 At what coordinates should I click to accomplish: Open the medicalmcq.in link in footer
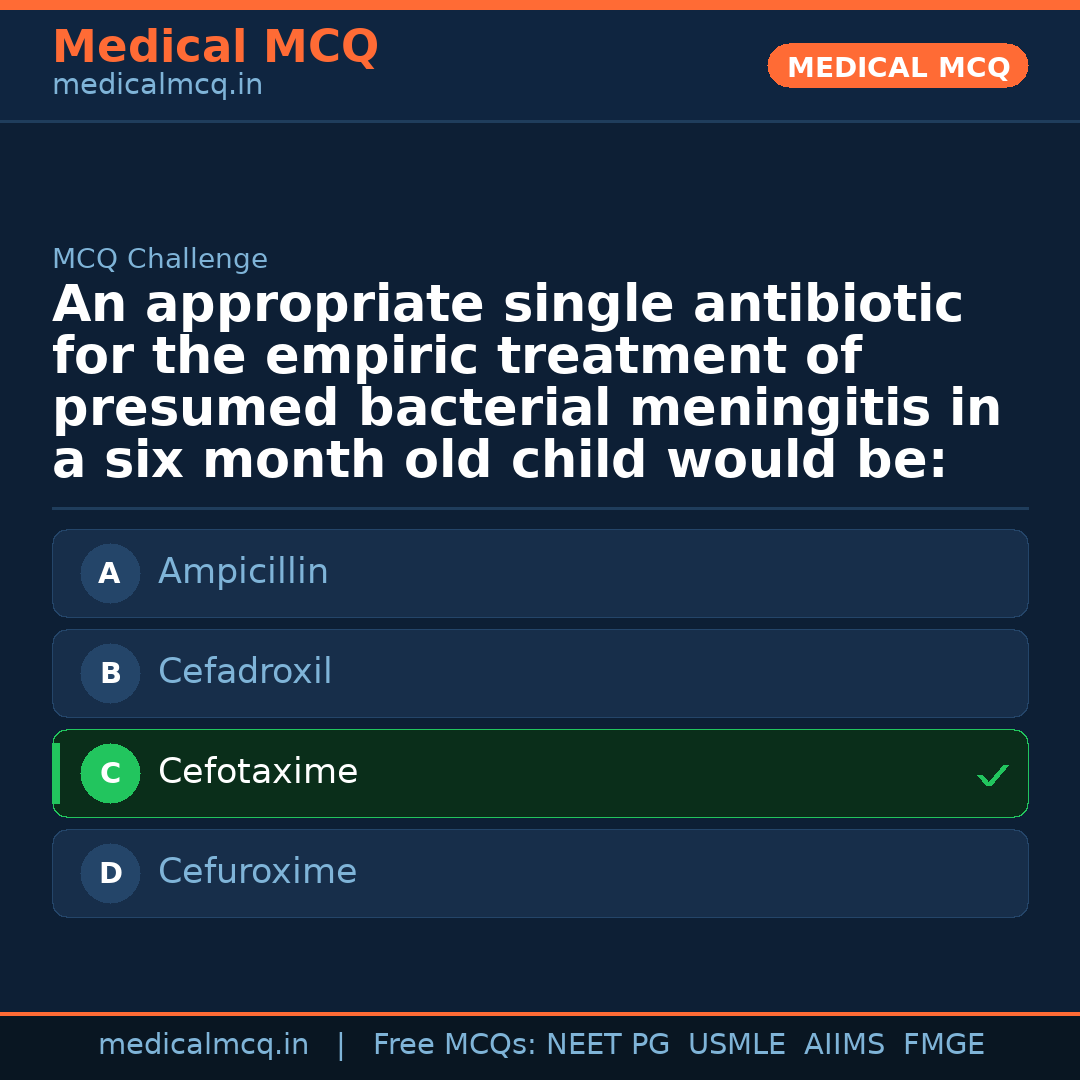coord(203,1045)
